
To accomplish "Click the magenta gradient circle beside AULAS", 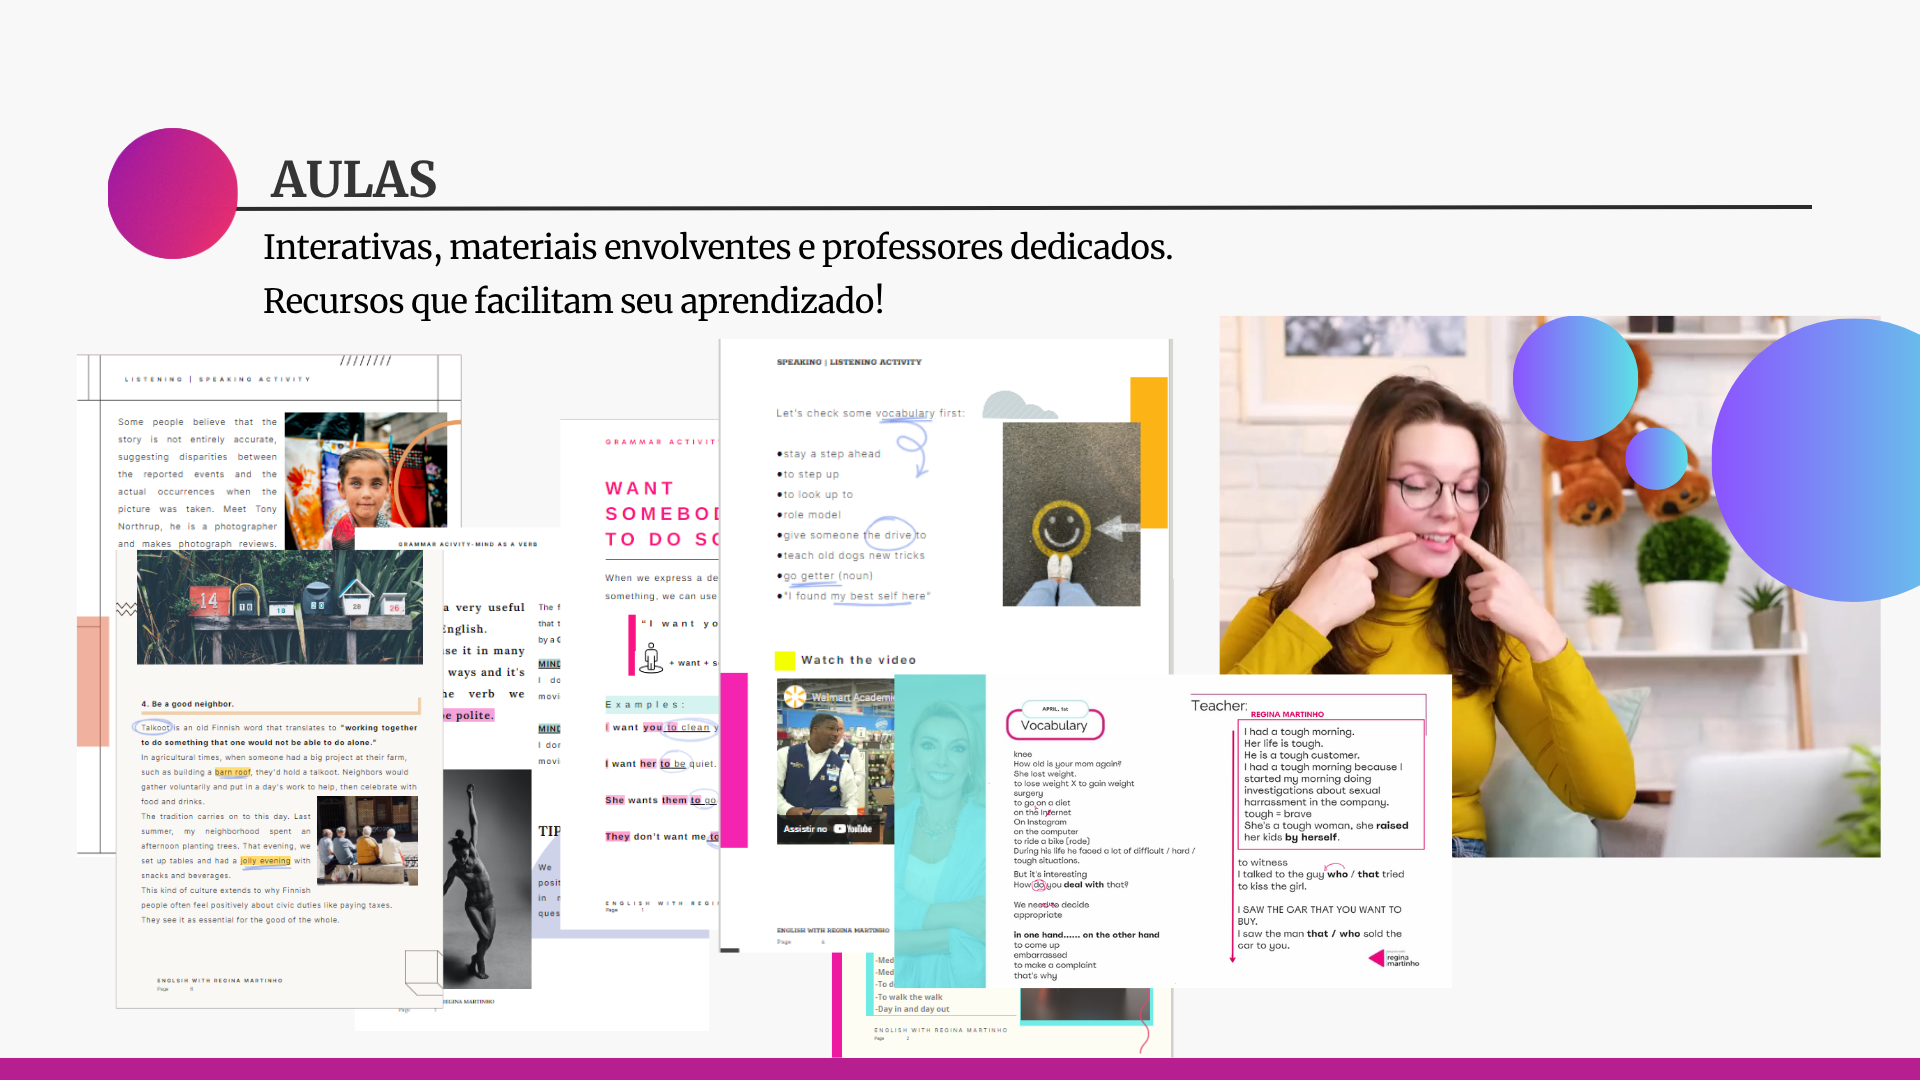I will tap(172, 193).
